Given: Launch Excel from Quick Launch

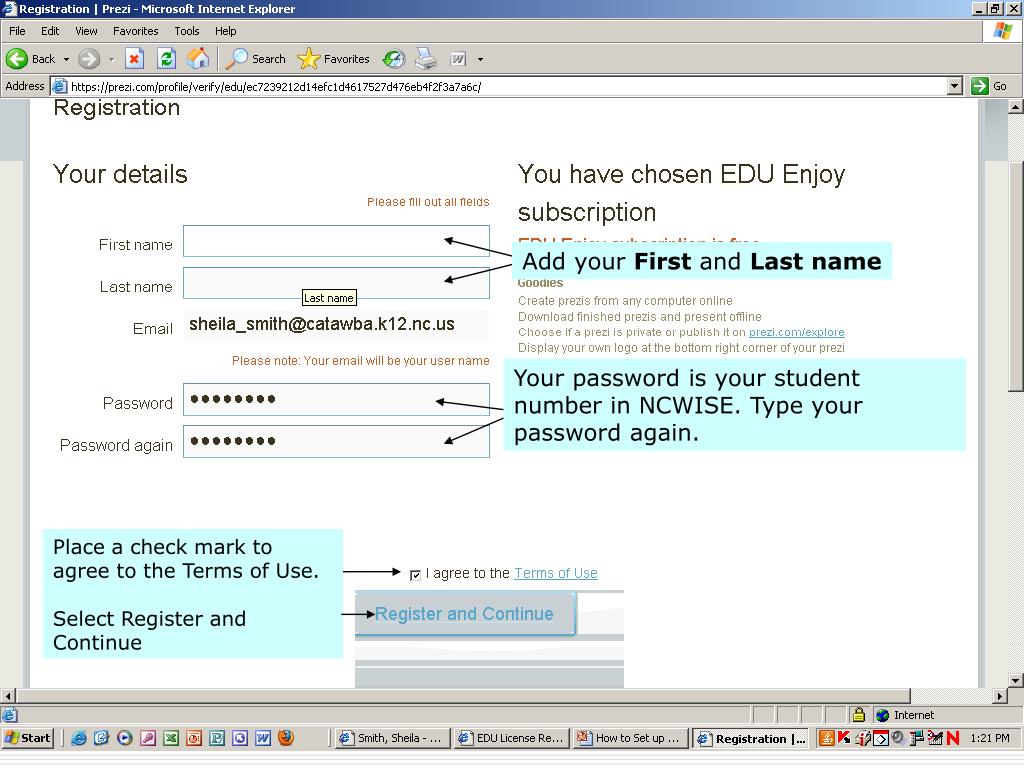Looking at the screenshot, I should pyautogui.click(x=171, y=738).
